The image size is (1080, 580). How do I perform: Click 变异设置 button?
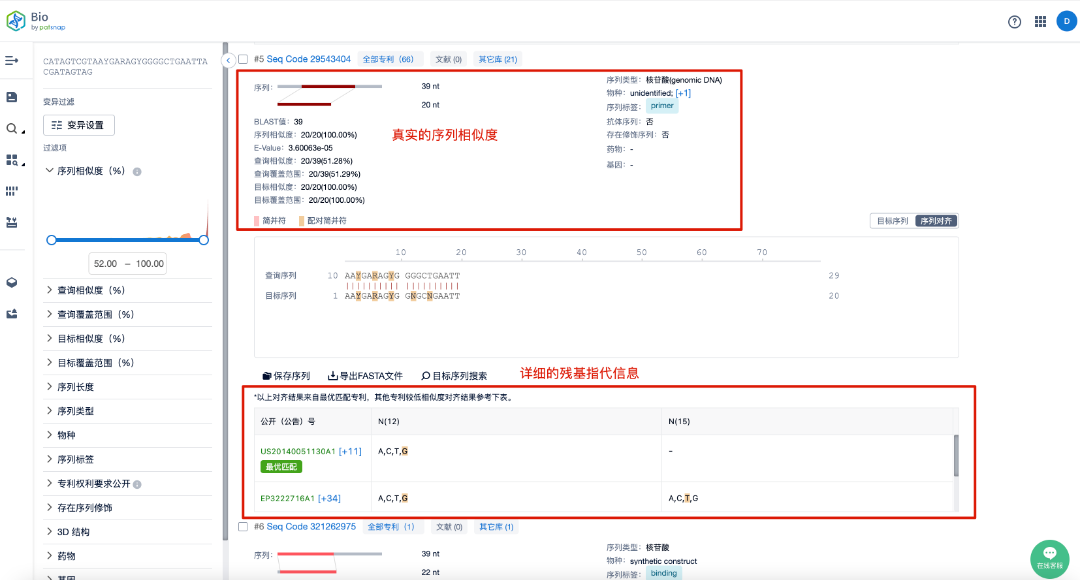point(79,125)
